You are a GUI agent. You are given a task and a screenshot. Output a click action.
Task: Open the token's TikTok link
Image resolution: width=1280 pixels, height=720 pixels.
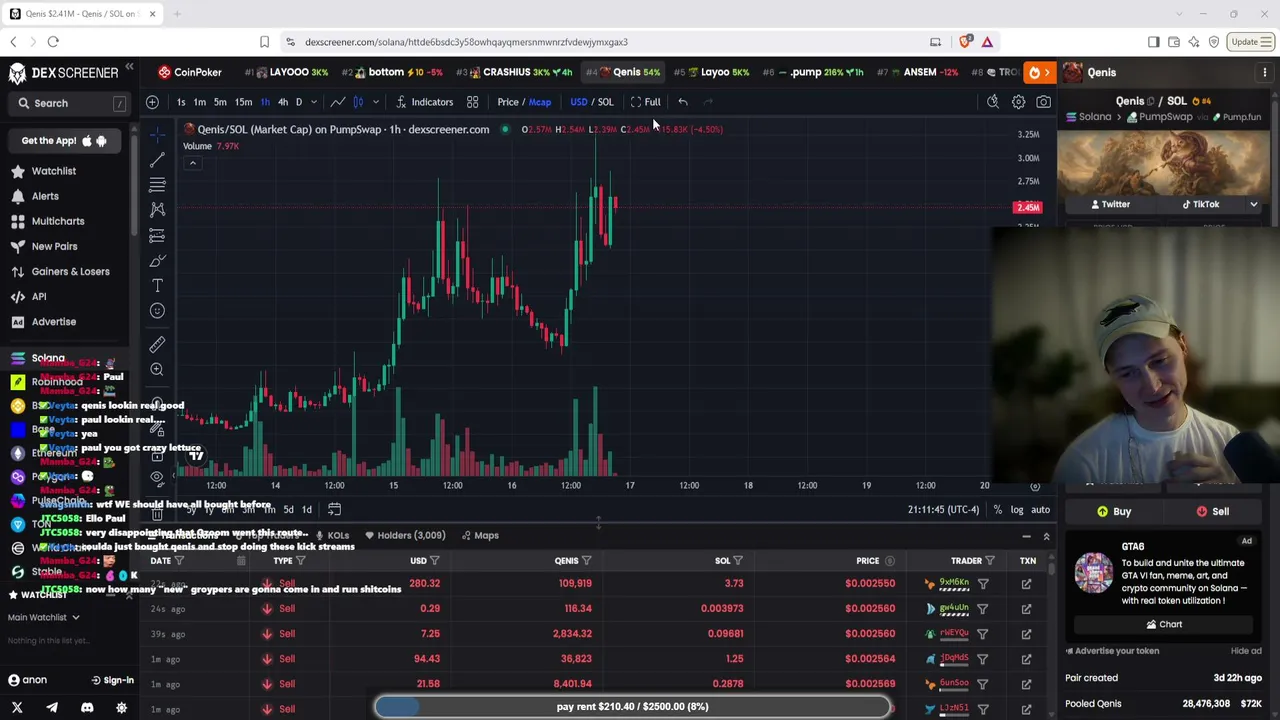[x=1200, y=204]
